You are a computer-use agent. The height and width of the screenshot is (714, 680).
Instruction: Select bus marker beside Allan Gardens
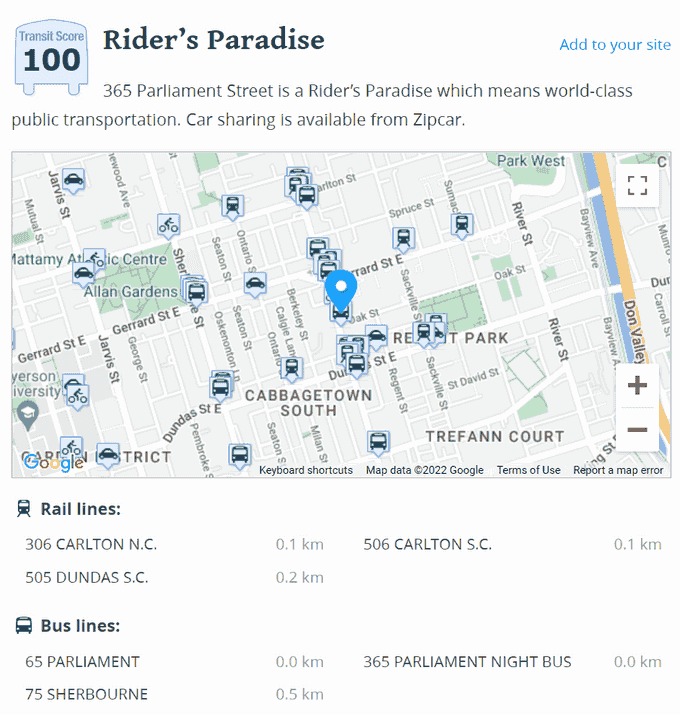tap(196, 293)
